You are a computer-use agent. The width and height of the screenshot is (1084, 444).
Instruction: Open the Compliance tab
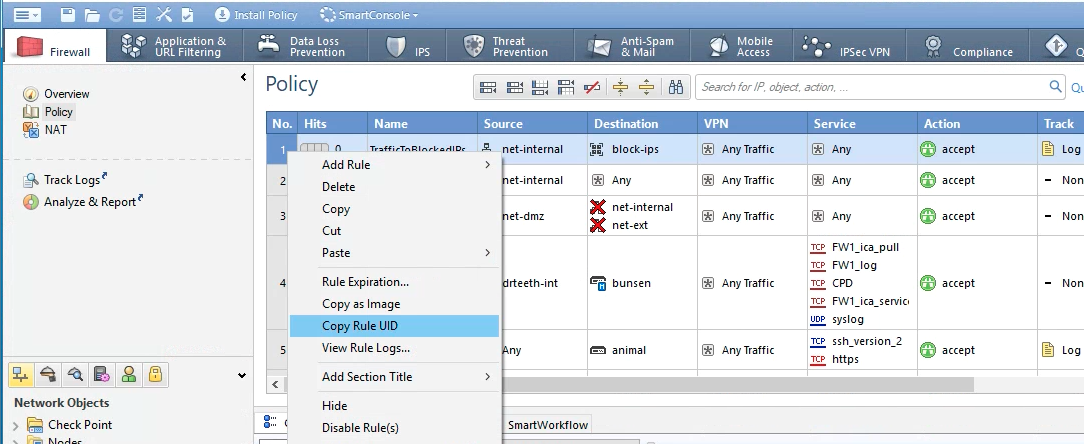(969, 46)
